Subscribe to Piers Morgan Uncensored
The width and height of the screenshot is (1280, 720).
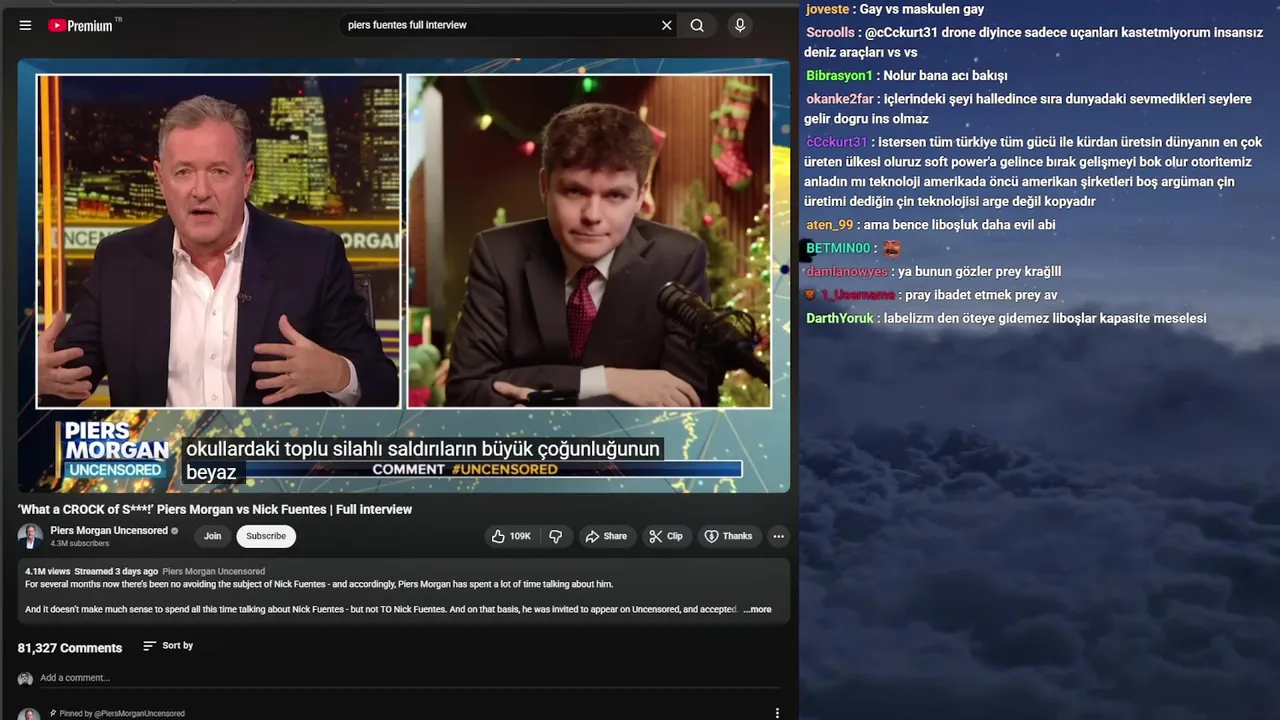266,536
